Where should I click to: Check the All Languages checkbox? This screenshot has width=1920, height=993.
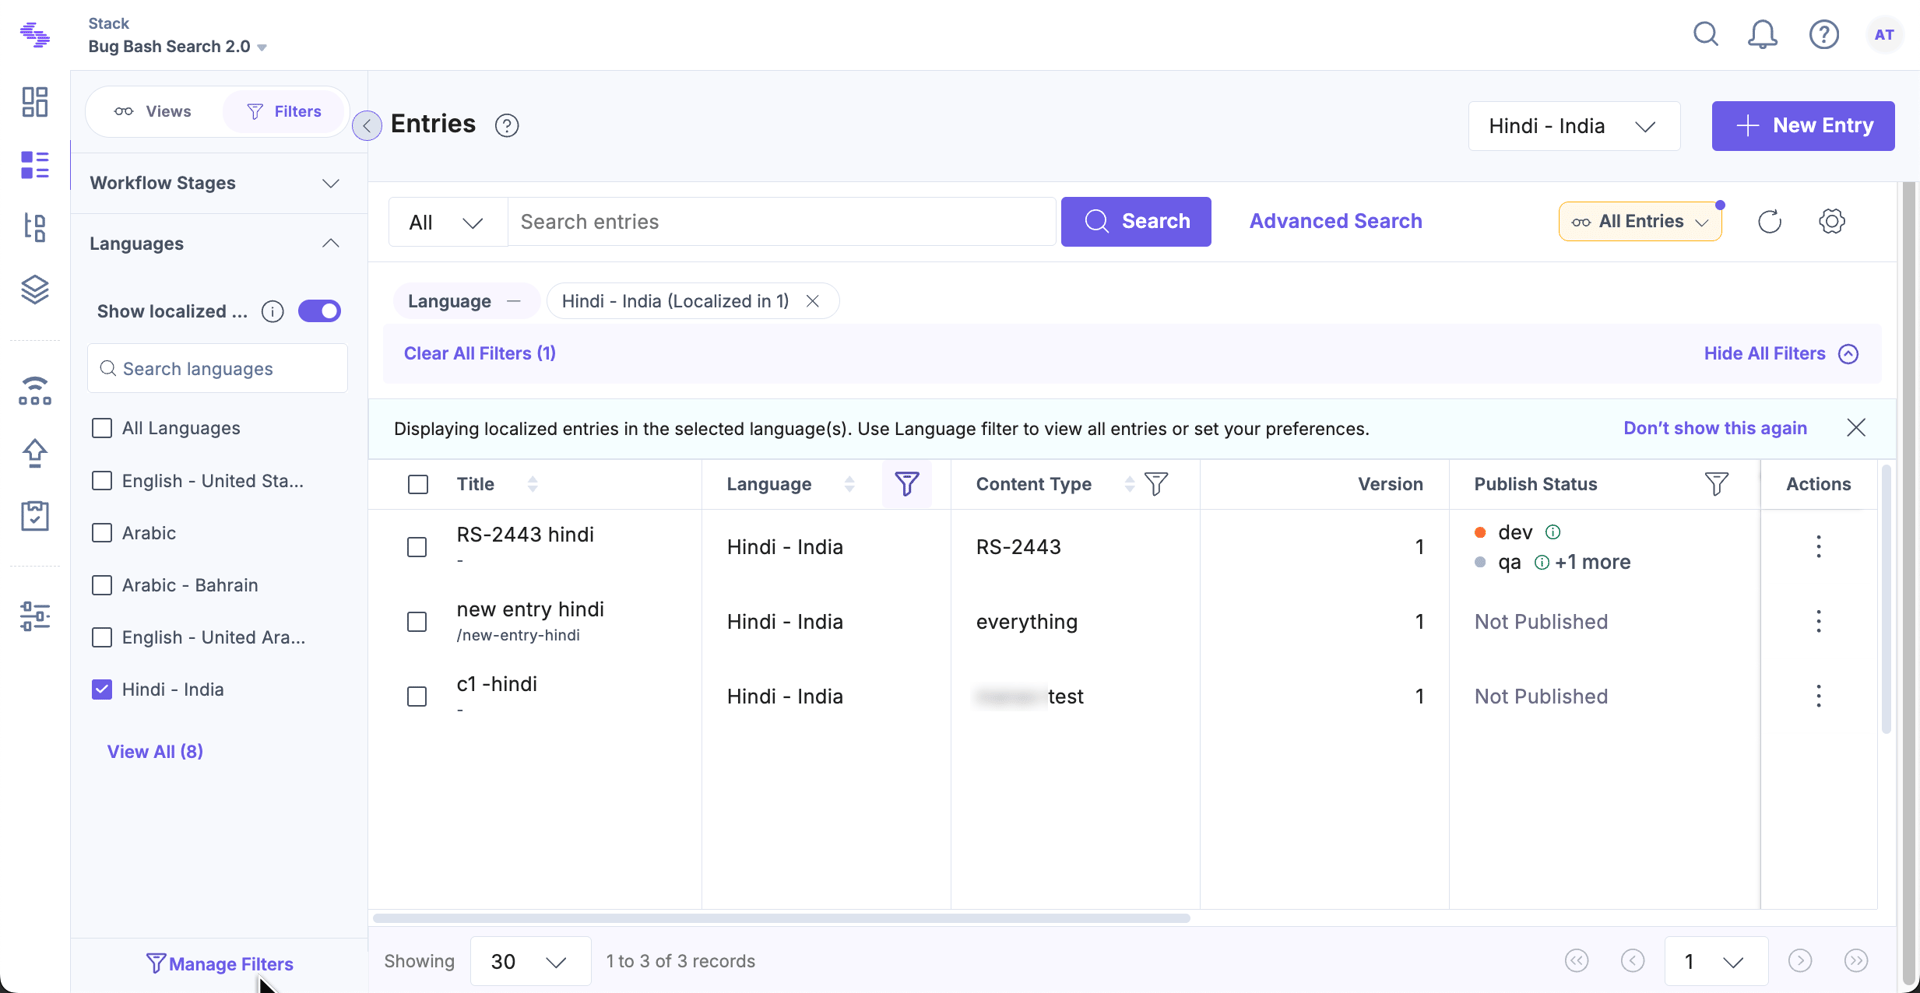pos(102,428)
